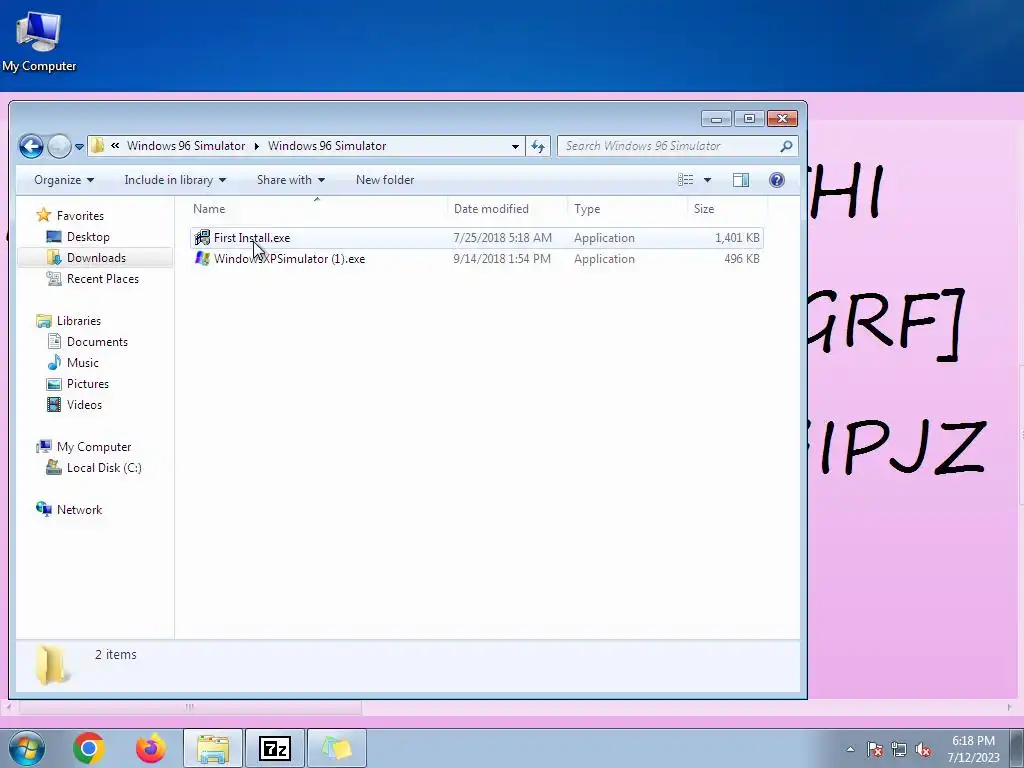Expand arrow between the two breadcrumb folders

257,146
